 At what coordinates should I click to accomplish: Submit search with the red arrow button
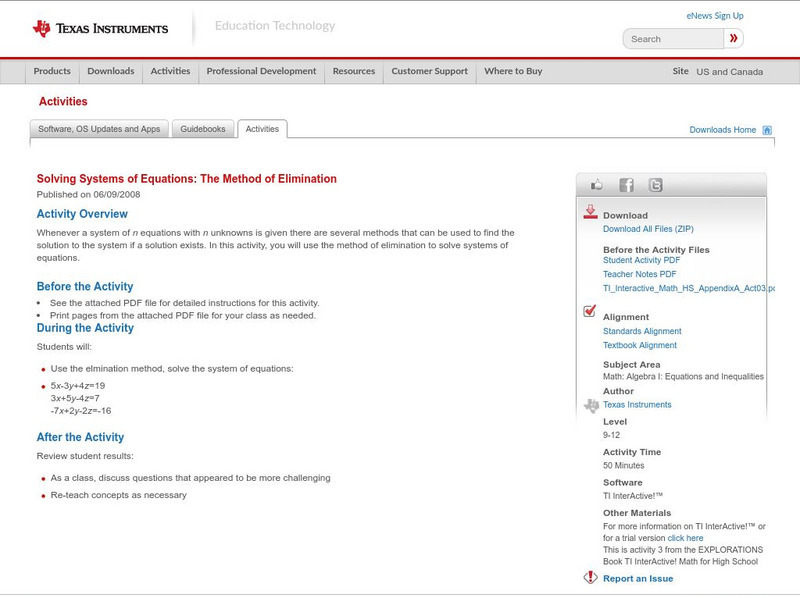733,38
